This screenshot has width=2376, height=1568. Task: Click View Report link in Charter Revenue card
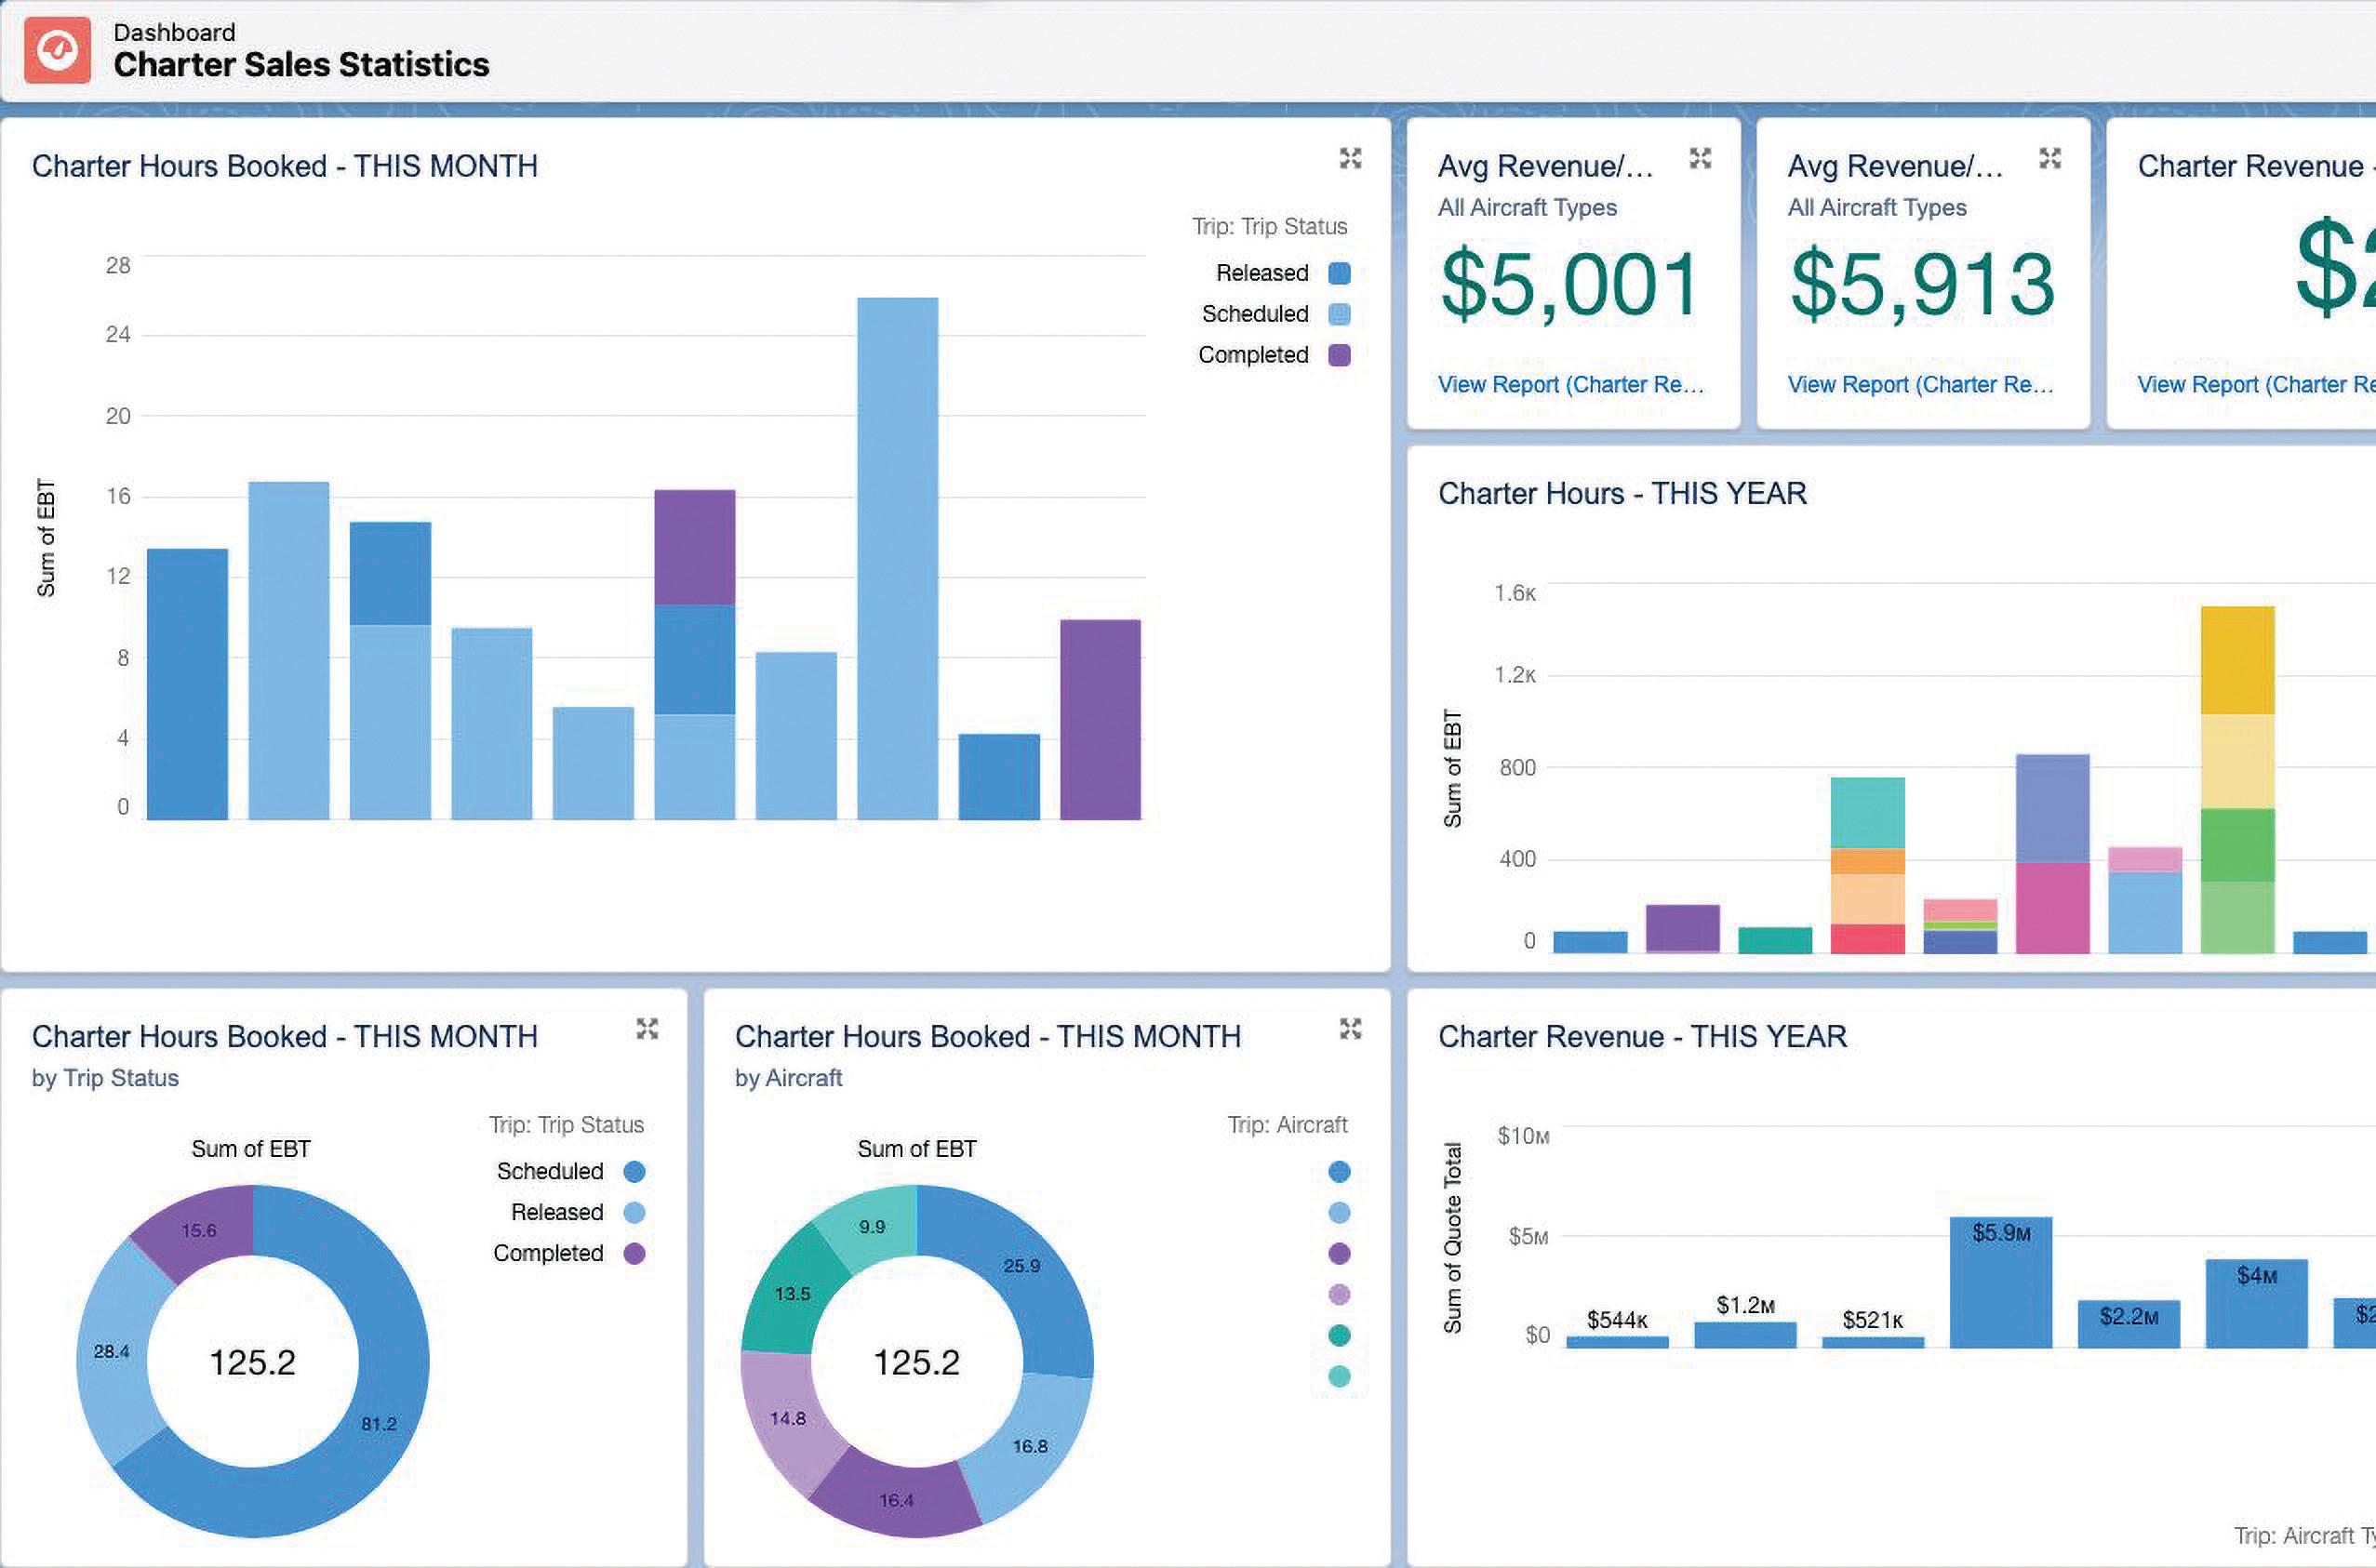point(2255,385)
